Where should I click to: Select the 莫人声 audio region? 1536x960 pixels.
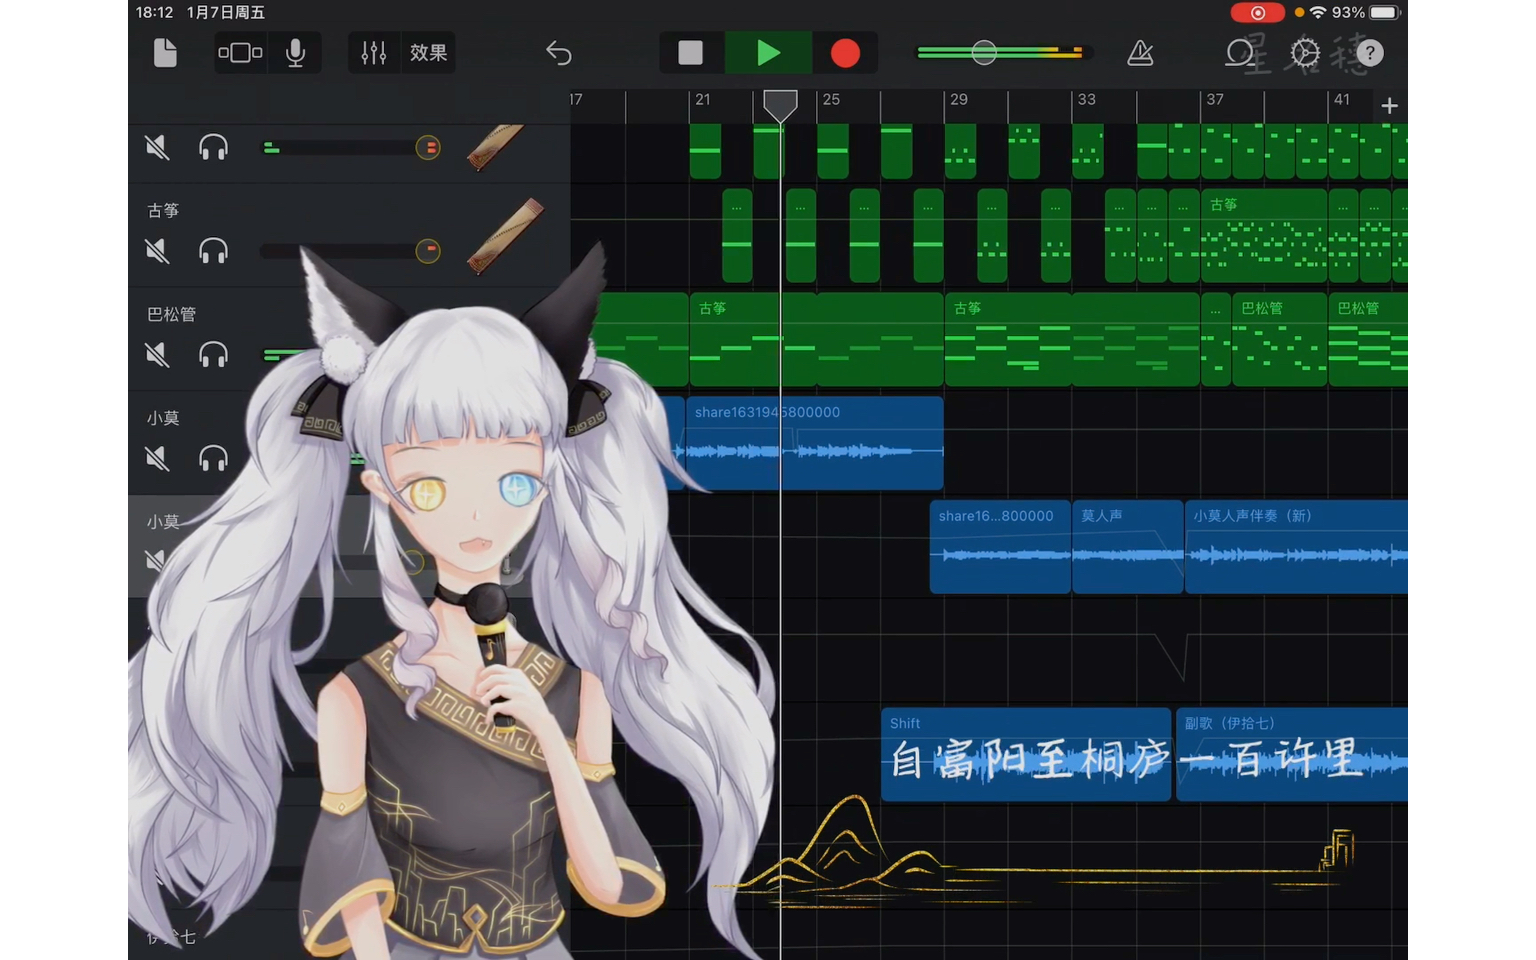1128,546
